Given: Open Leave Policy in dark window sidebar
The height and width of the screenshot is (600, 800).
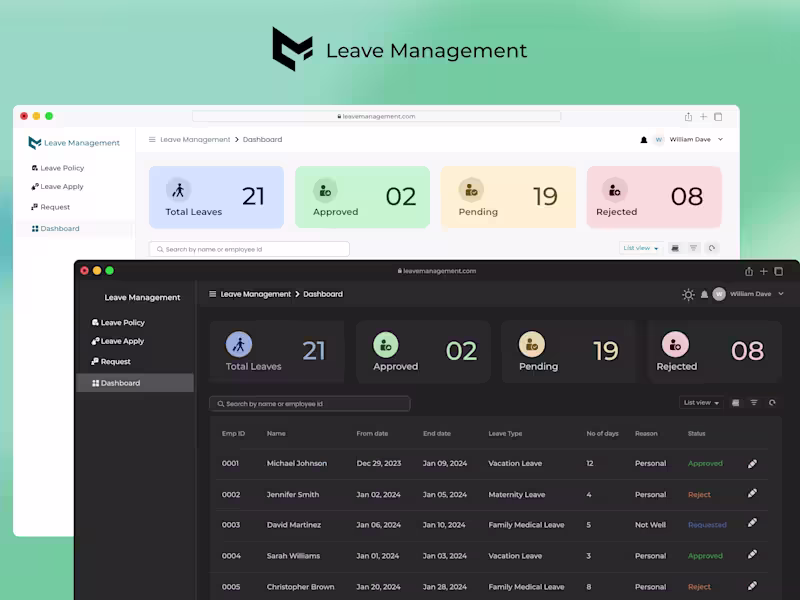Looking at the screenshot, I should 118,322.
